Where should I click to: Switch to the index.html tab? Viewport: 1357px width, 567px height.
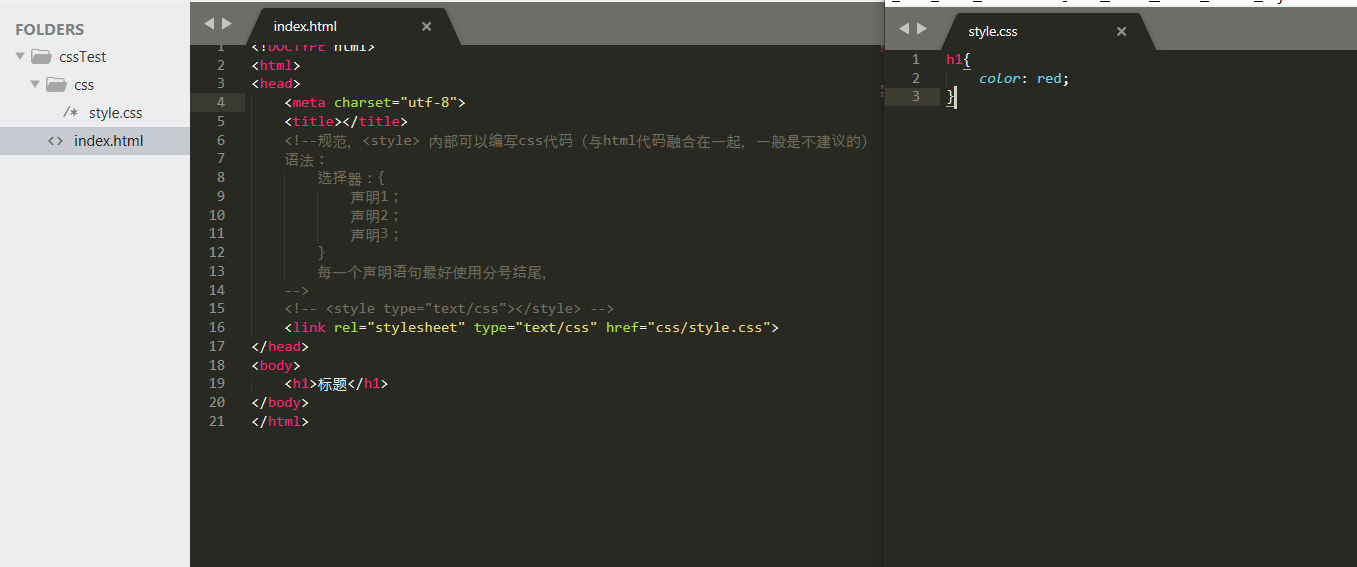tap(305, 27)
